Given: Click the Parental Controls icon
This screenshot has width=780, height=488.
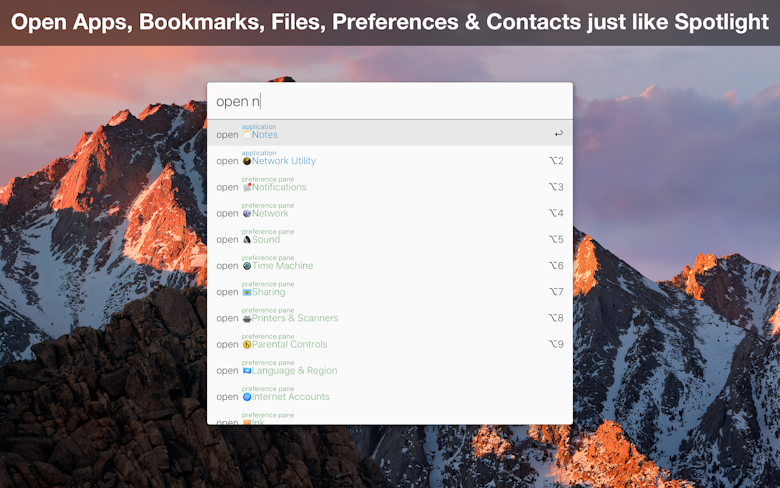Looking at the screenshot, I should (247, 344).
